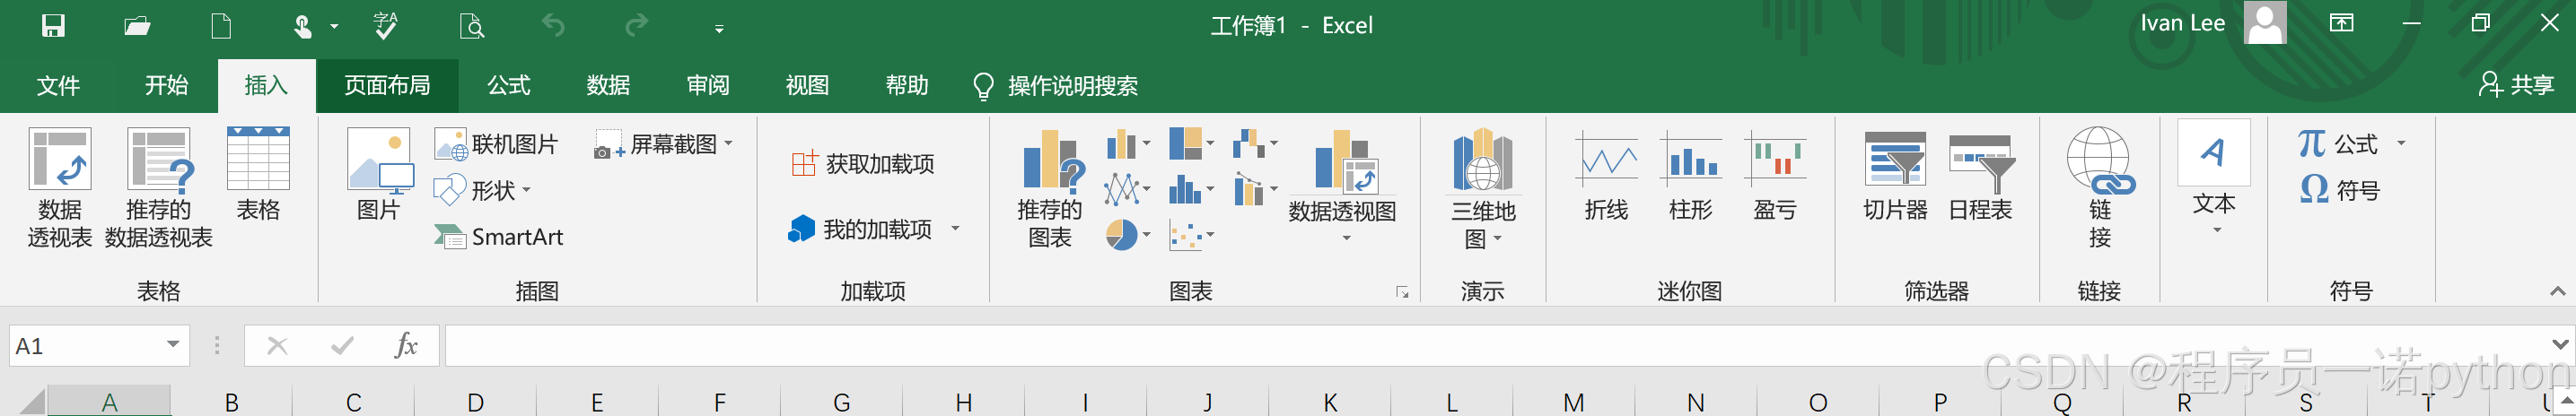Viewport: 2576px width, 416px height.
Task: Open the pie or doughnut chart dropdown
Action: click(1128, 236)
